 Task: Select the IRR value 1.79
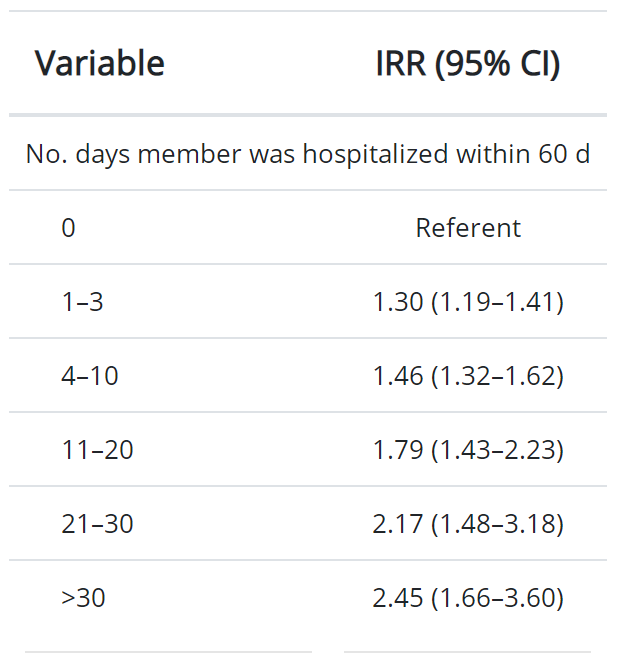(398, 450)
